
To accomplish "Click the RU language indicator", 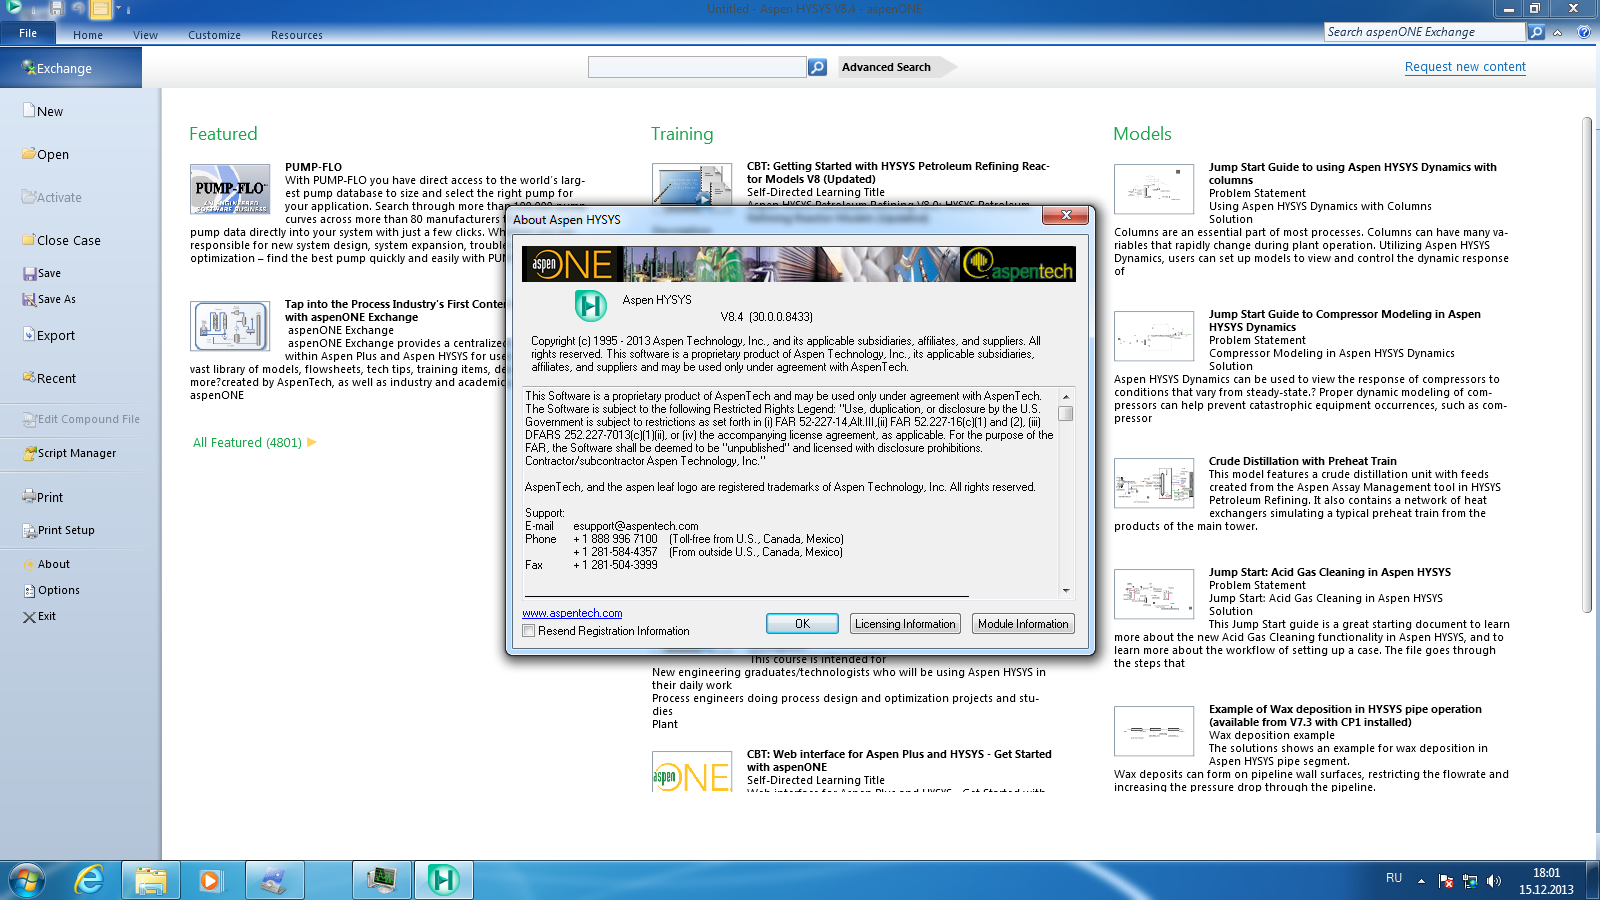I will [x=1394, y=877].
